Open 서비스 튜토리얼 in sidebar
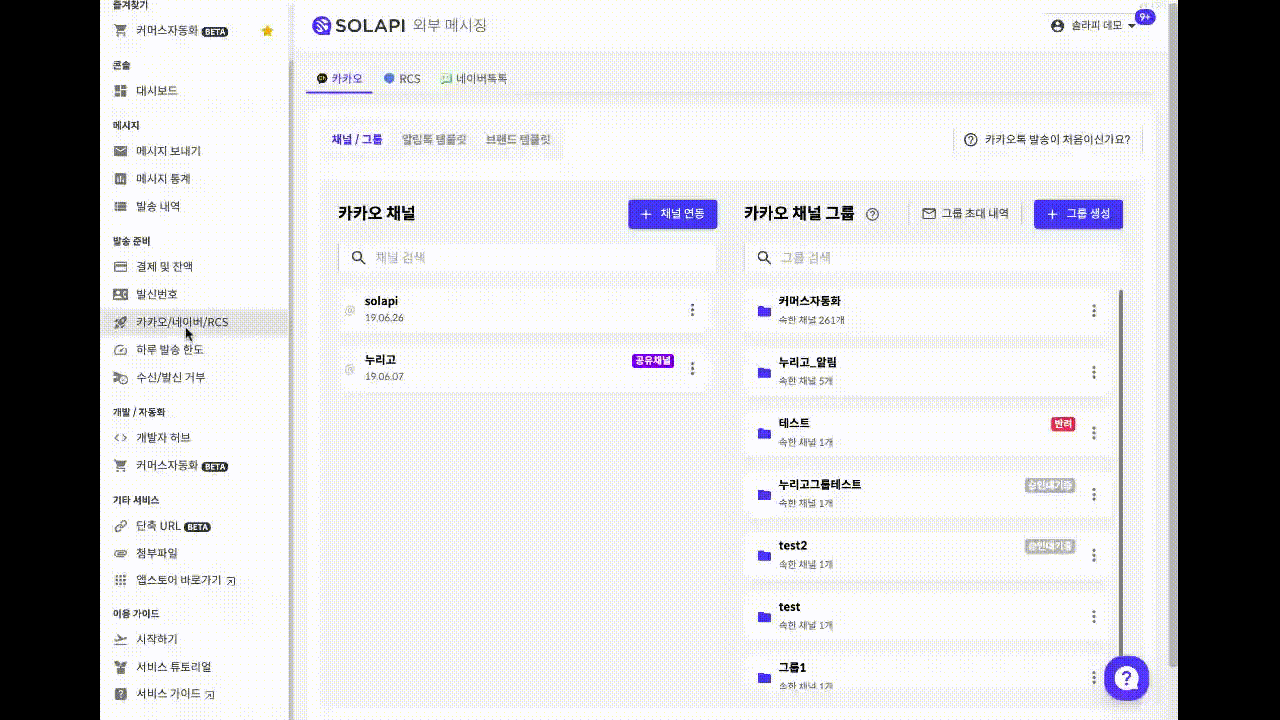 tap(173, 667)
